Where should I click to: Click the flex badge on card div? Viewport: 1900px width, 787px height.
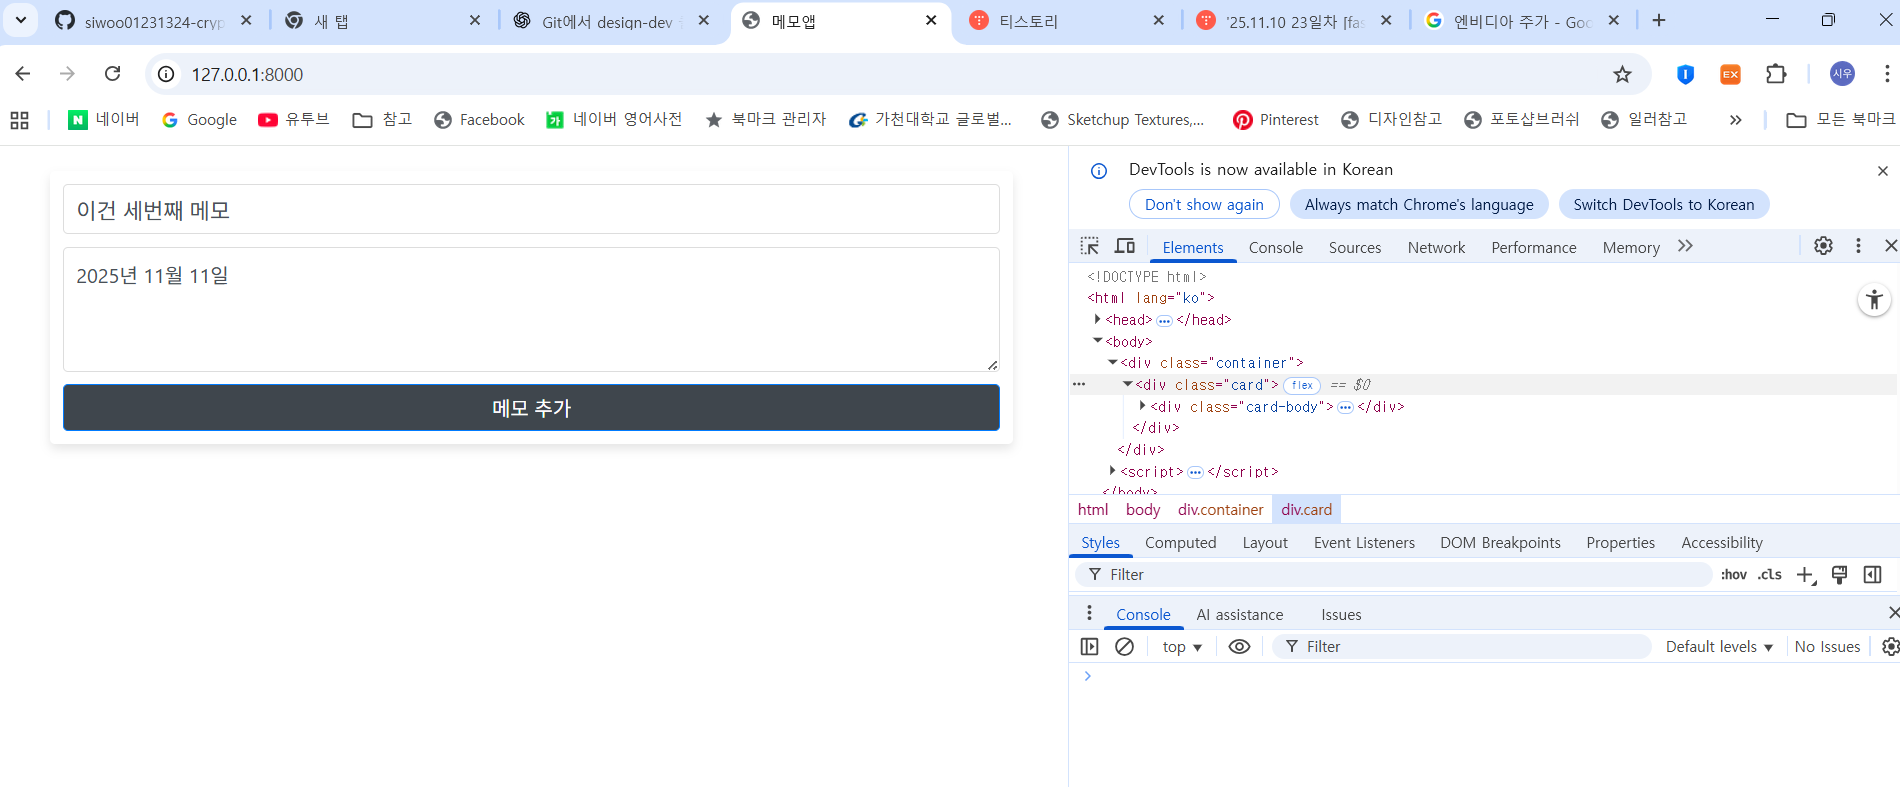click(1302, 385)
